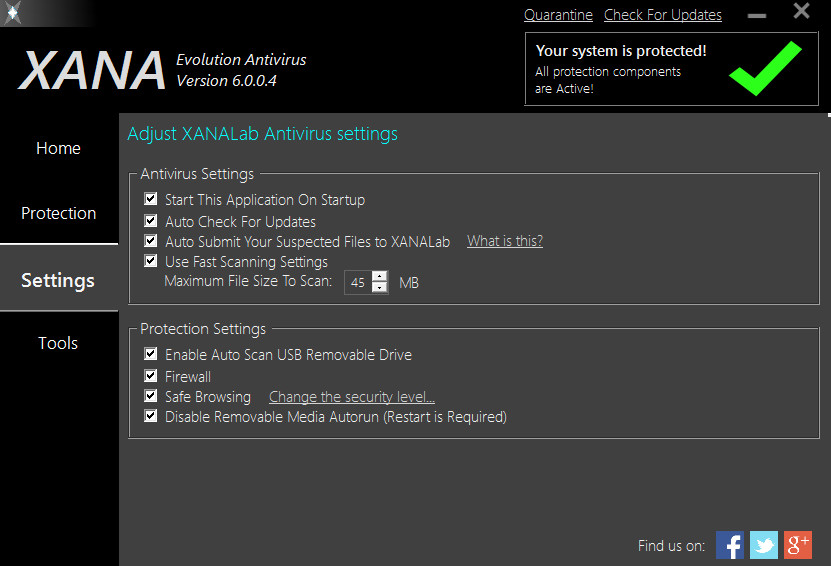Decrease maximum file size with down arrow
This screenshot has width=831, height=566.
coord(379,287)
